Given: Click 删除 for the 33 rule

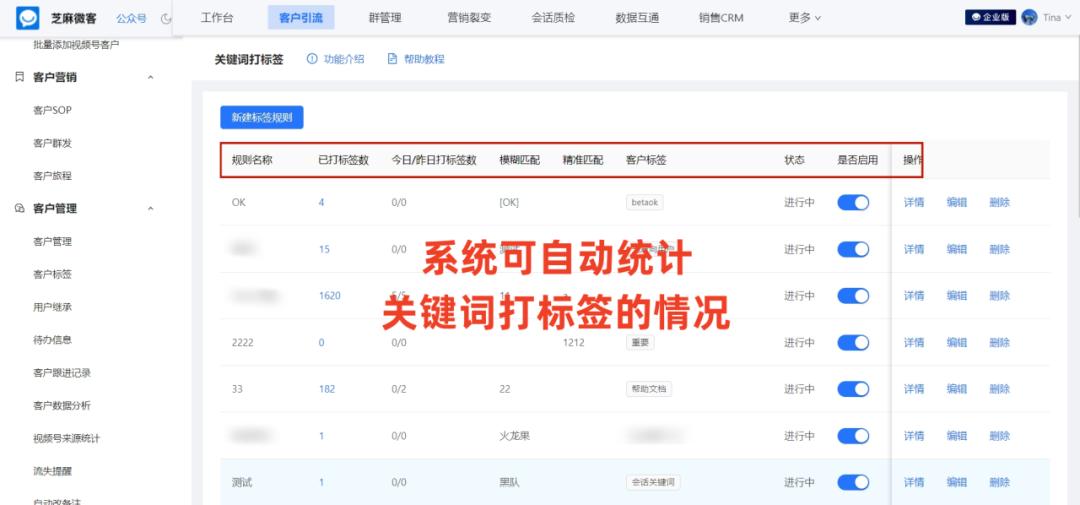Looking at the screenshot, I should [x=999, y=389].
